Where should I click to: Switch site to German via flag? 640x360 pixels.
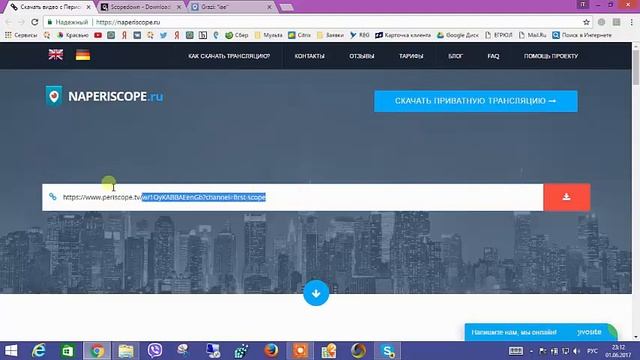point(83,55)
